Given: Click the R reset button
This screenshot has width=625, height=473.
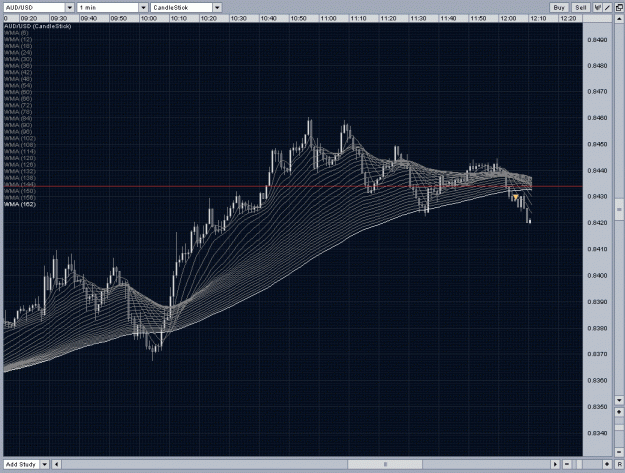Looking at the screenshot, I should point(619,464).
